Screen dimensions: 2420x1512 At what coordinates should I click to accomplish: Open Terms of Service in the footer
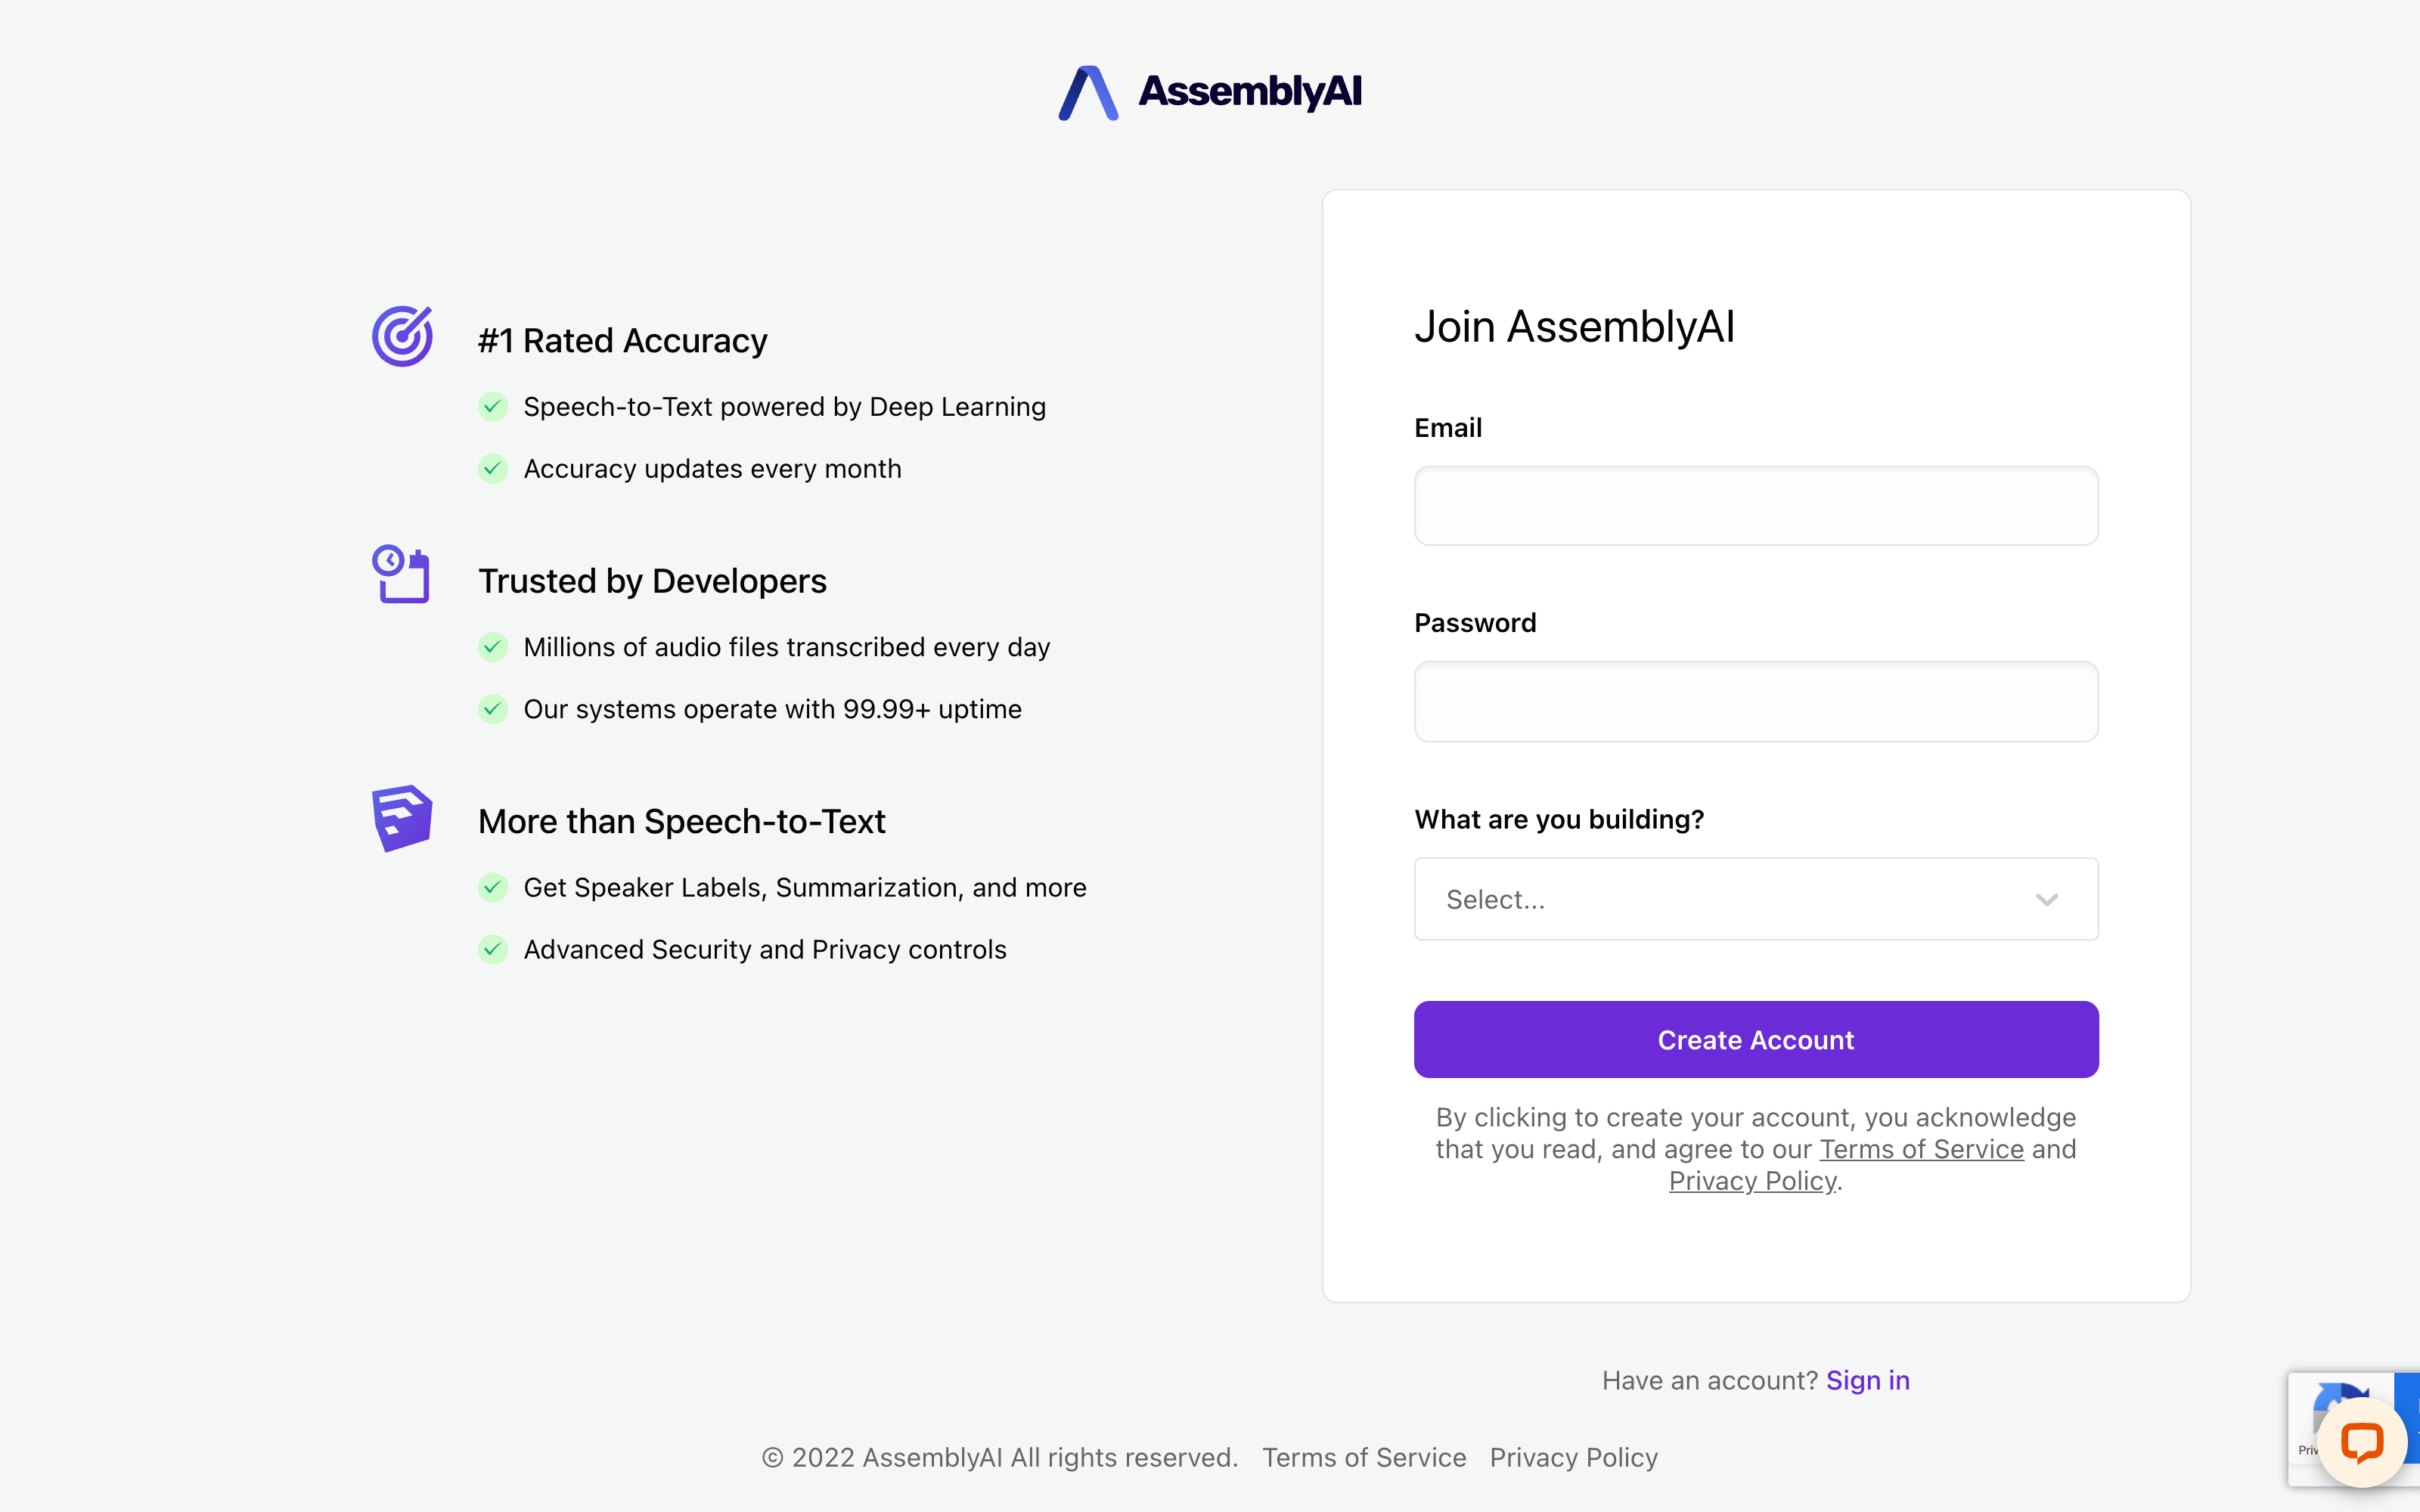[x=1364, y=1457]
